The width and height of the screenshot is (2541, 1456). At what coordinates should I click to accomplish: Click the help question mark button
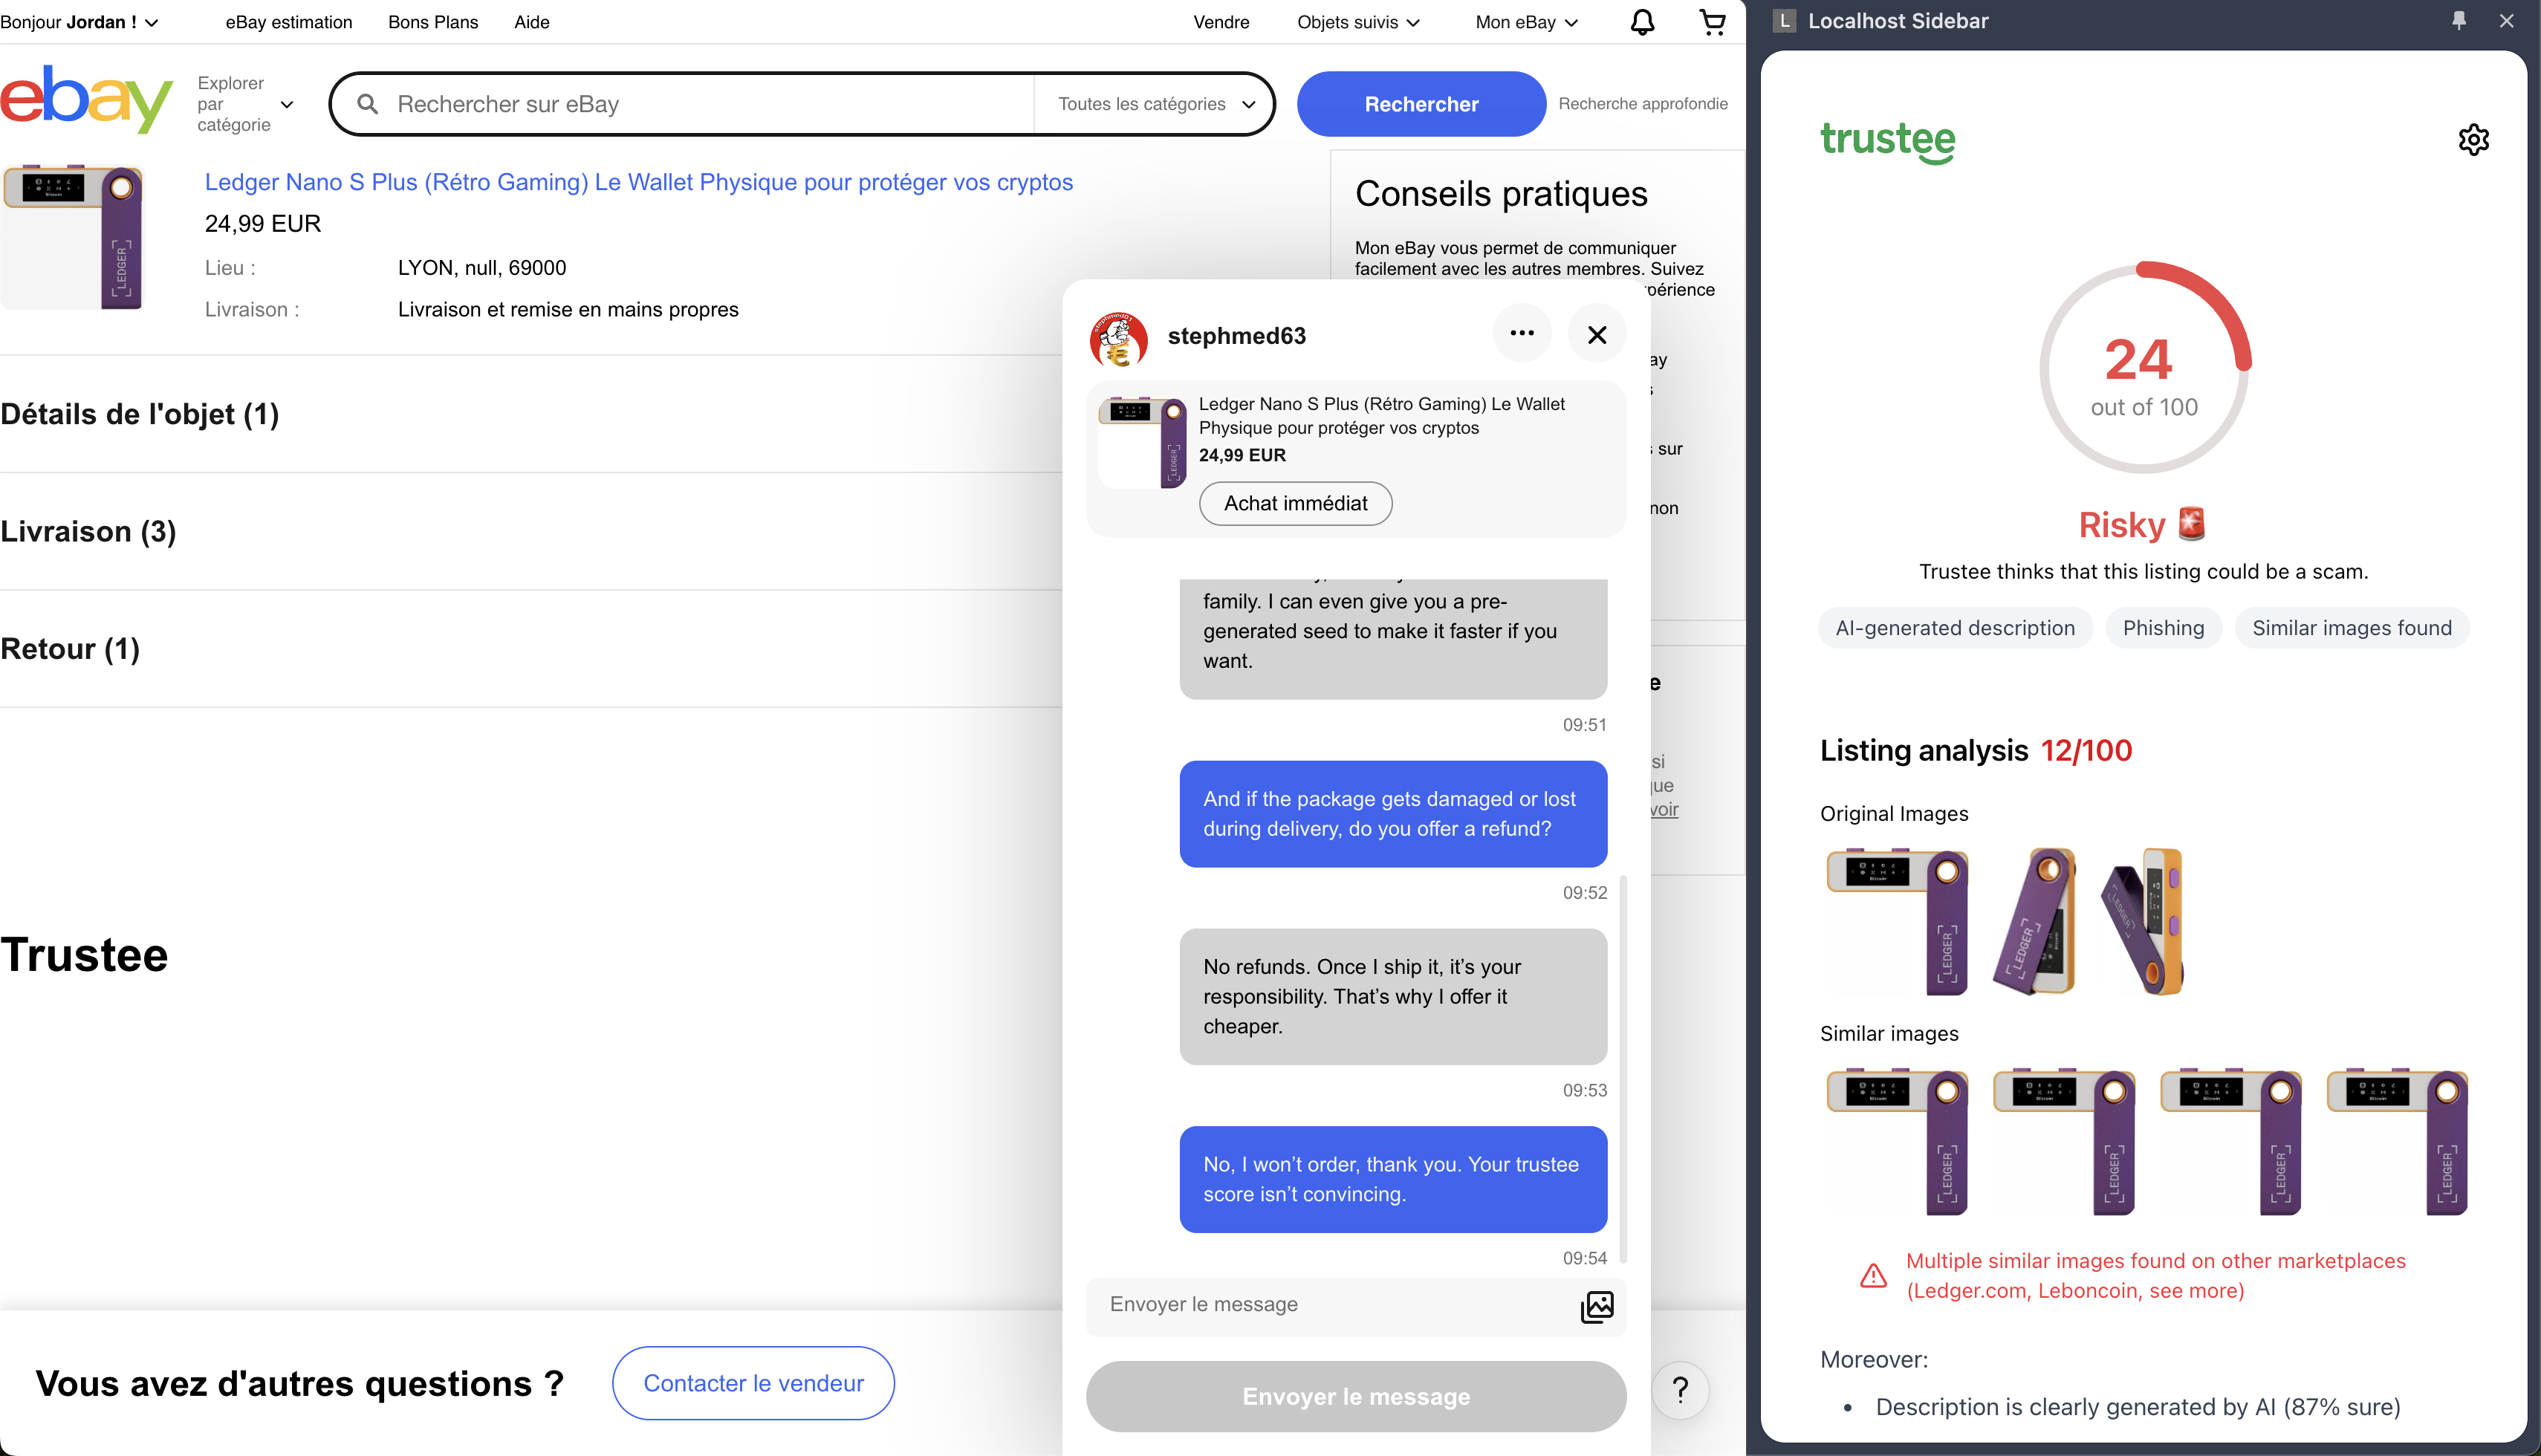pyautogui.click(x=1680, y=1389)
